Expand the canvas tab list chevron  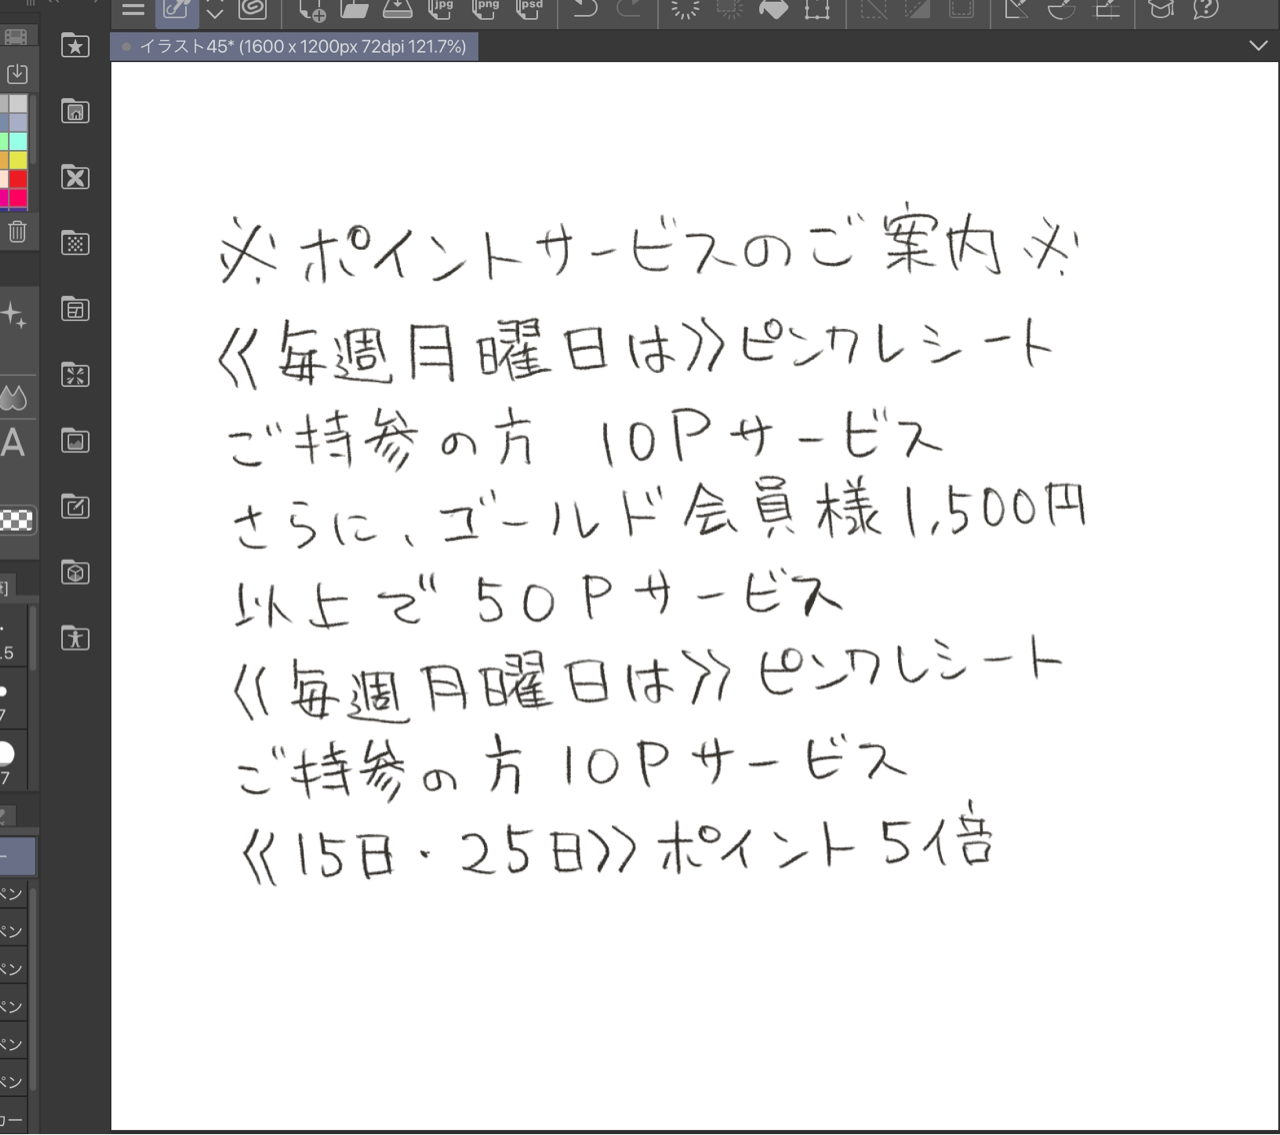coord(1258,46)
